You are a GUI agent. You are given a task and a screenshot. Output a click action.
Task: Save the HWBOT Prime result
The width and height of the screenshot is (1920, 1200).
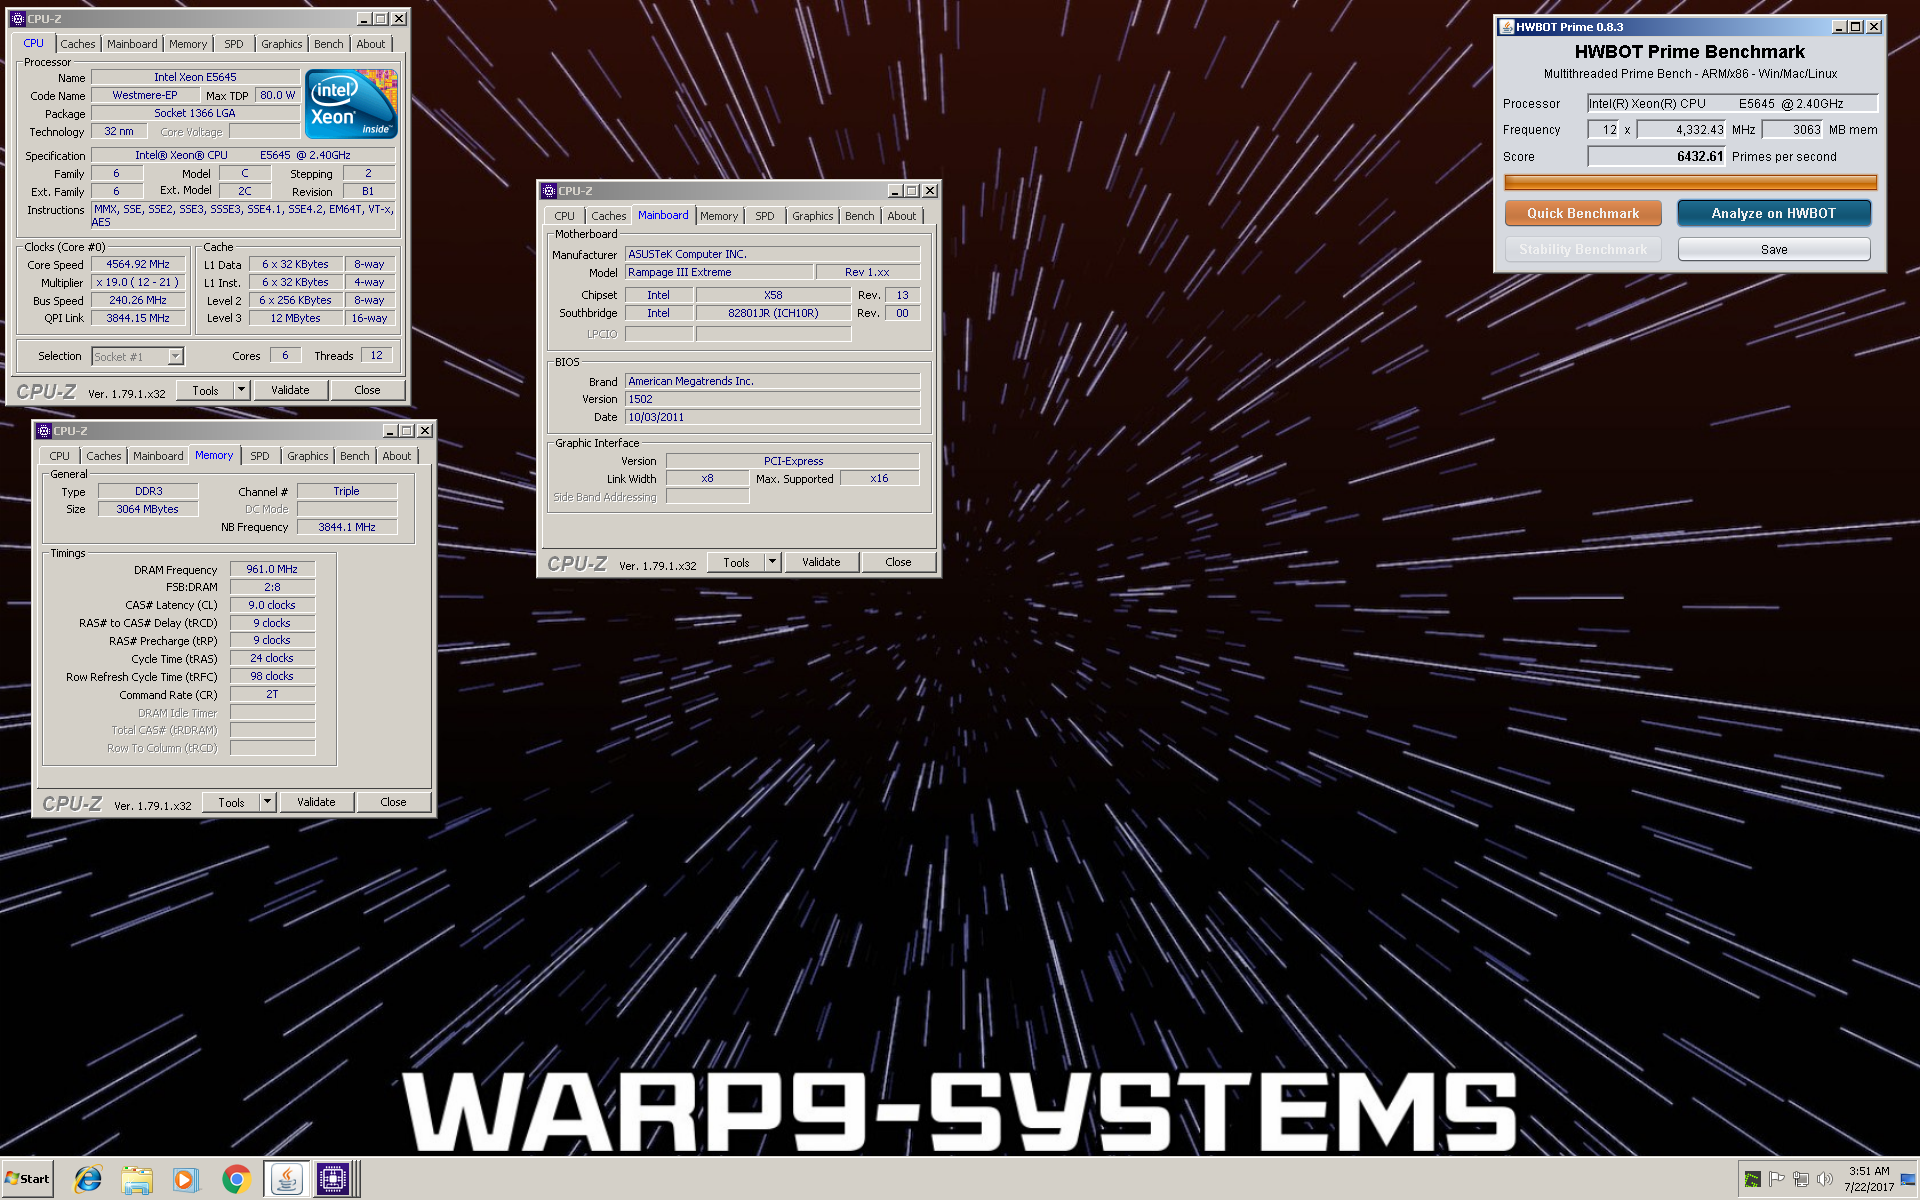pyautogui.click(x=1774, y=249)
